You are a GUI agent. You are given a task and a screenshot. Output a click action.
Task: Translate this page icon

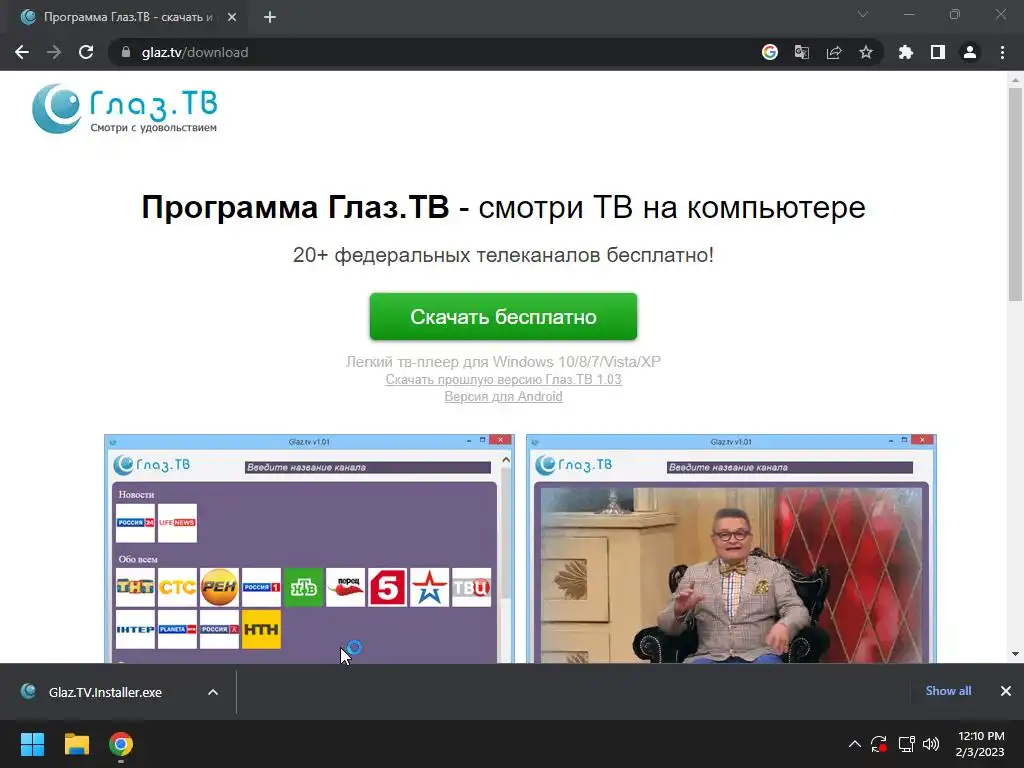802,52
